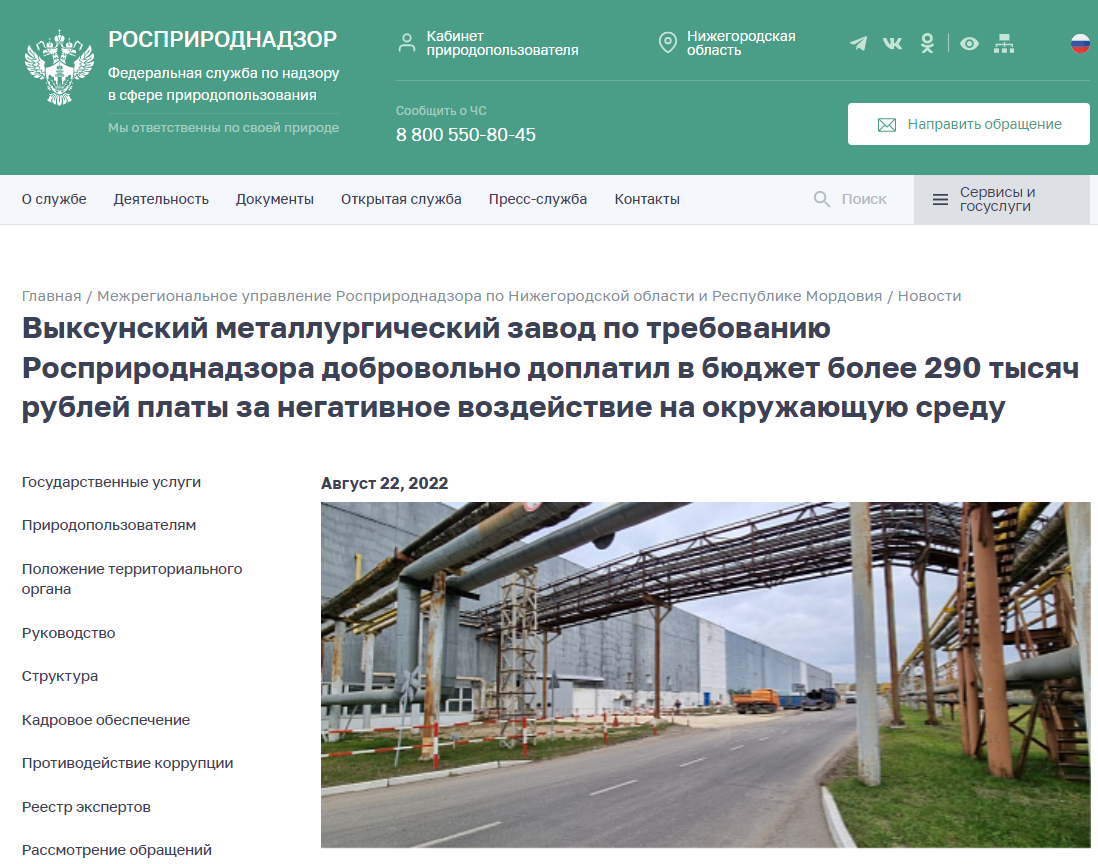
Task: Click the factory pipeline article photo
Action: [705, 675]
